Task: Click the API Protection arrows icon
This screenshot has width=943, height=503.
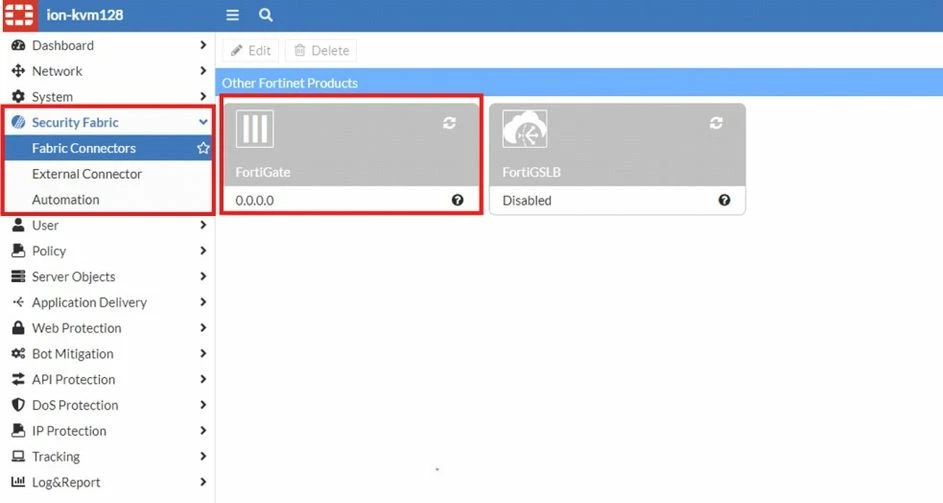Action: click(x=19, y=379)
